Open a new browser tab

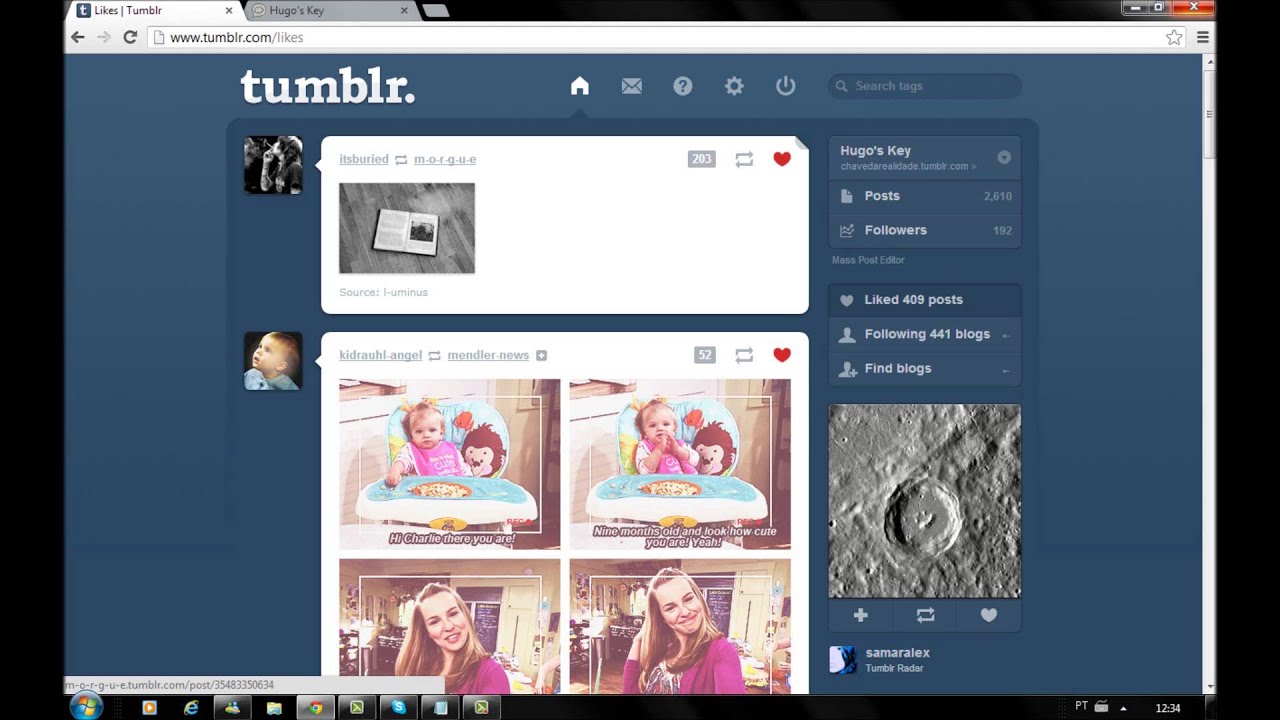[x=435, y=11]
